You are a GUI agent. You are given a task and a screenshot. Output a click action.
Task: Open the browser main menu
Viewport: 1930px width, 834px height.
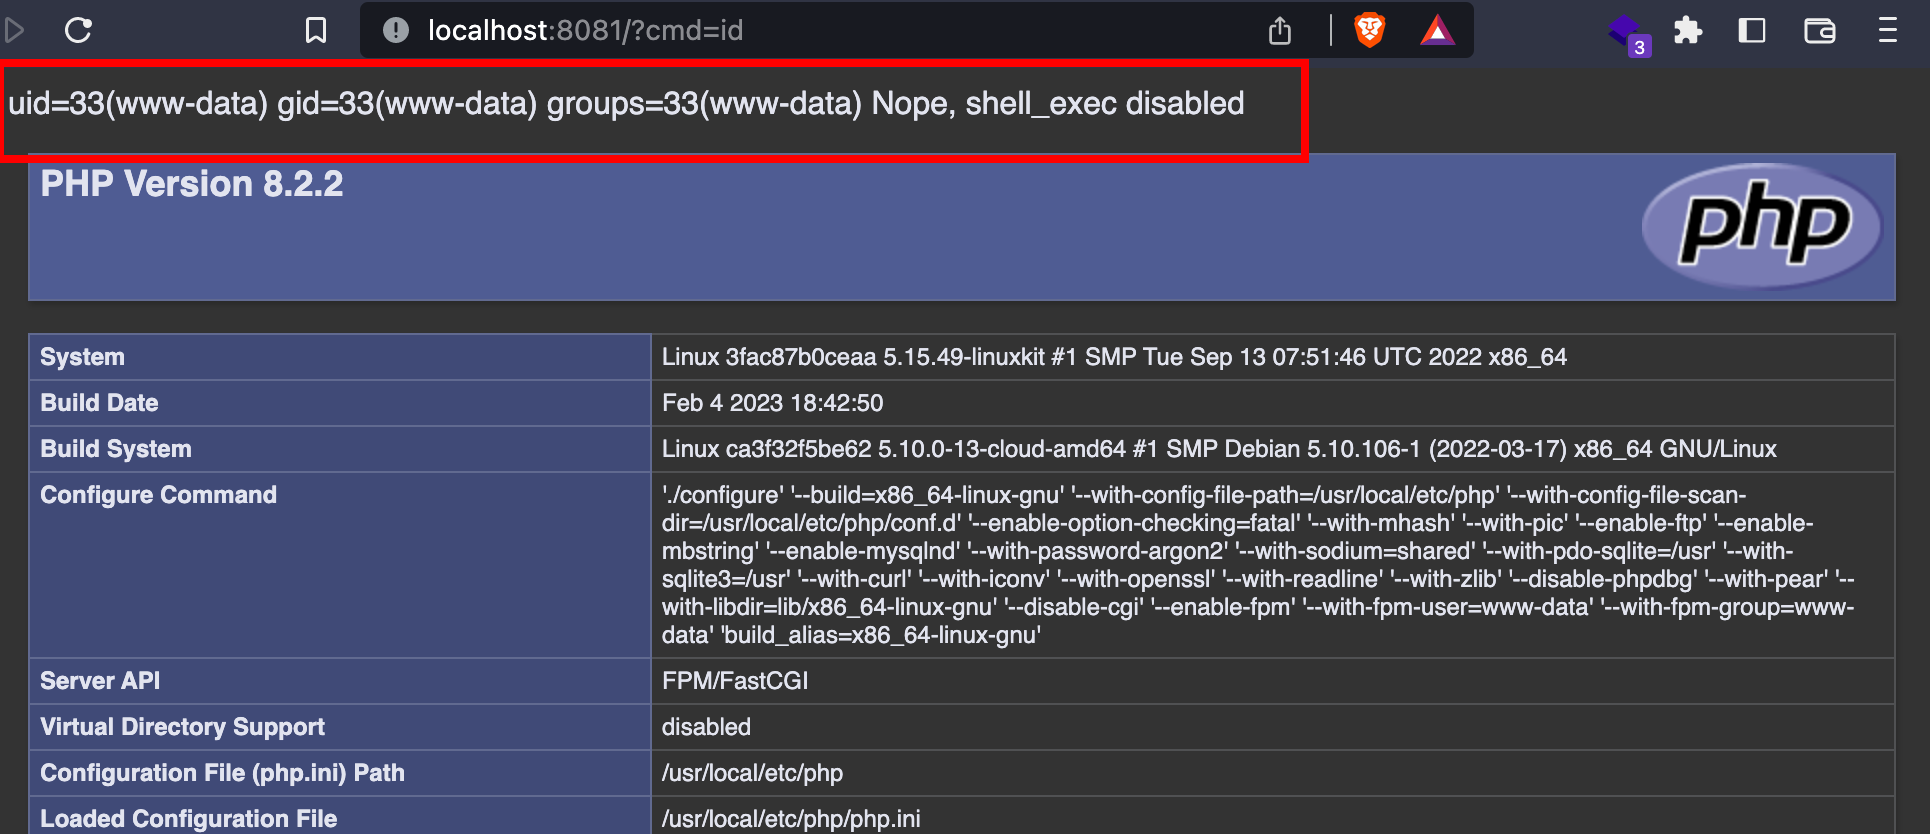coord(1888,30)
